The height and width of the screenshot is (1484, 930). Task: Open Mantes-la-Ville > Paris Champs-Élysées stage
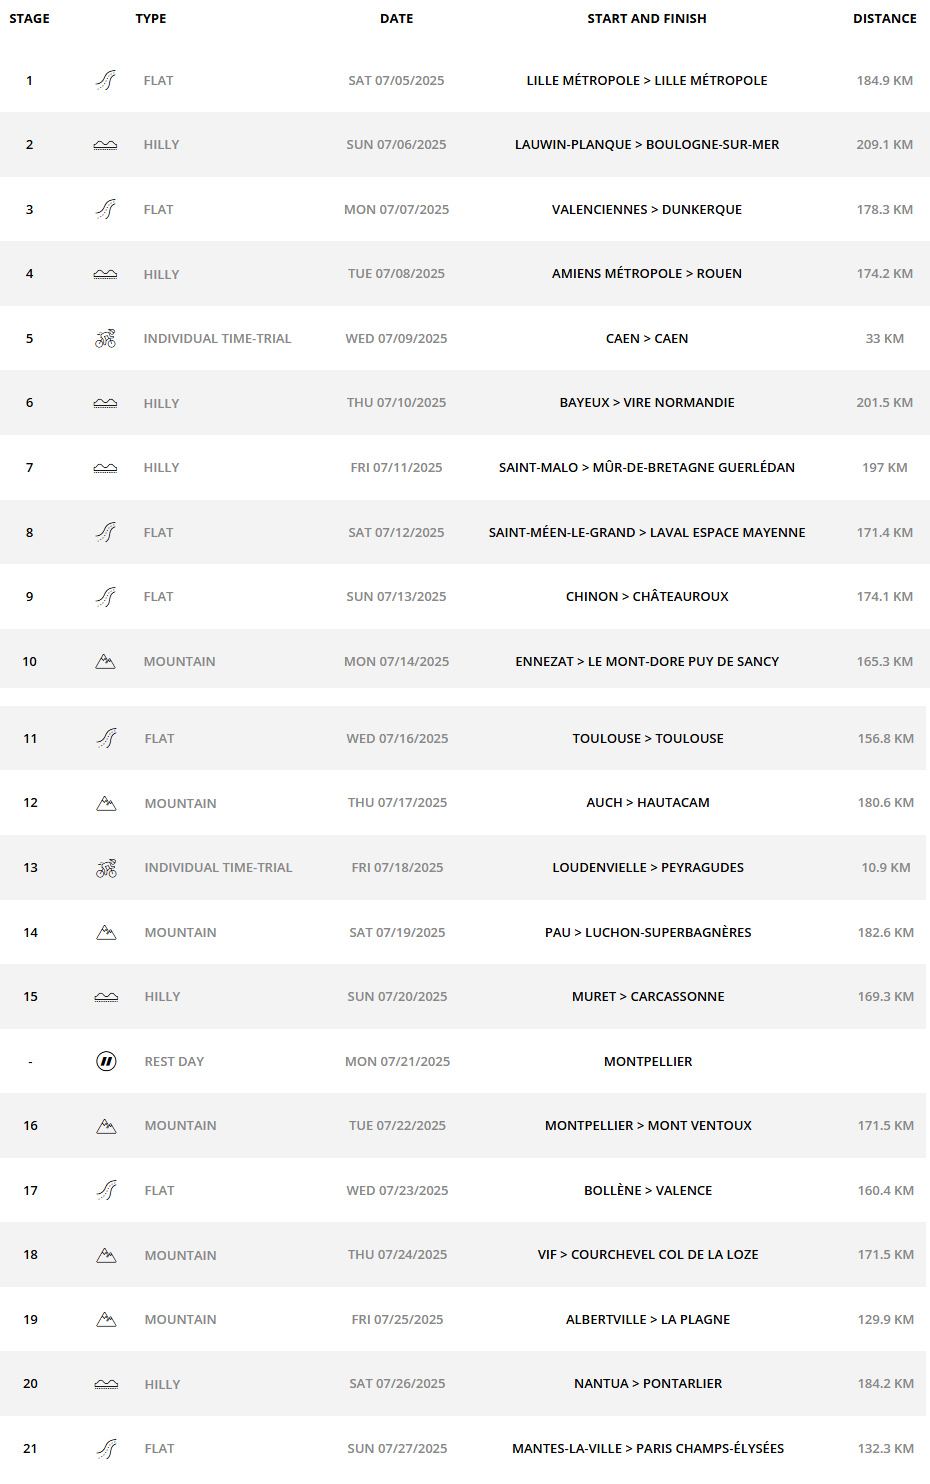coord(648,1448)
